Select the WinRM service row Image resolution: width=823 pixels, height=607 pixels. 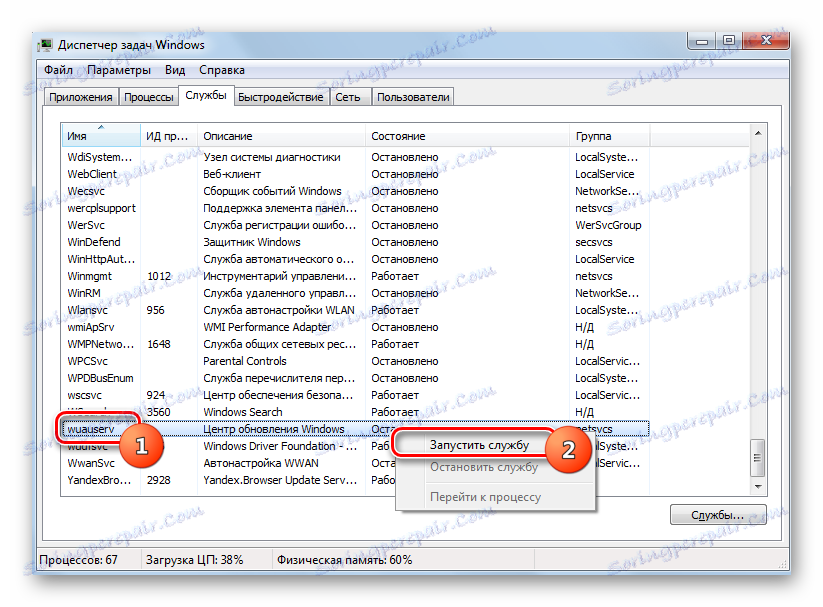click(x=355, y=293)
